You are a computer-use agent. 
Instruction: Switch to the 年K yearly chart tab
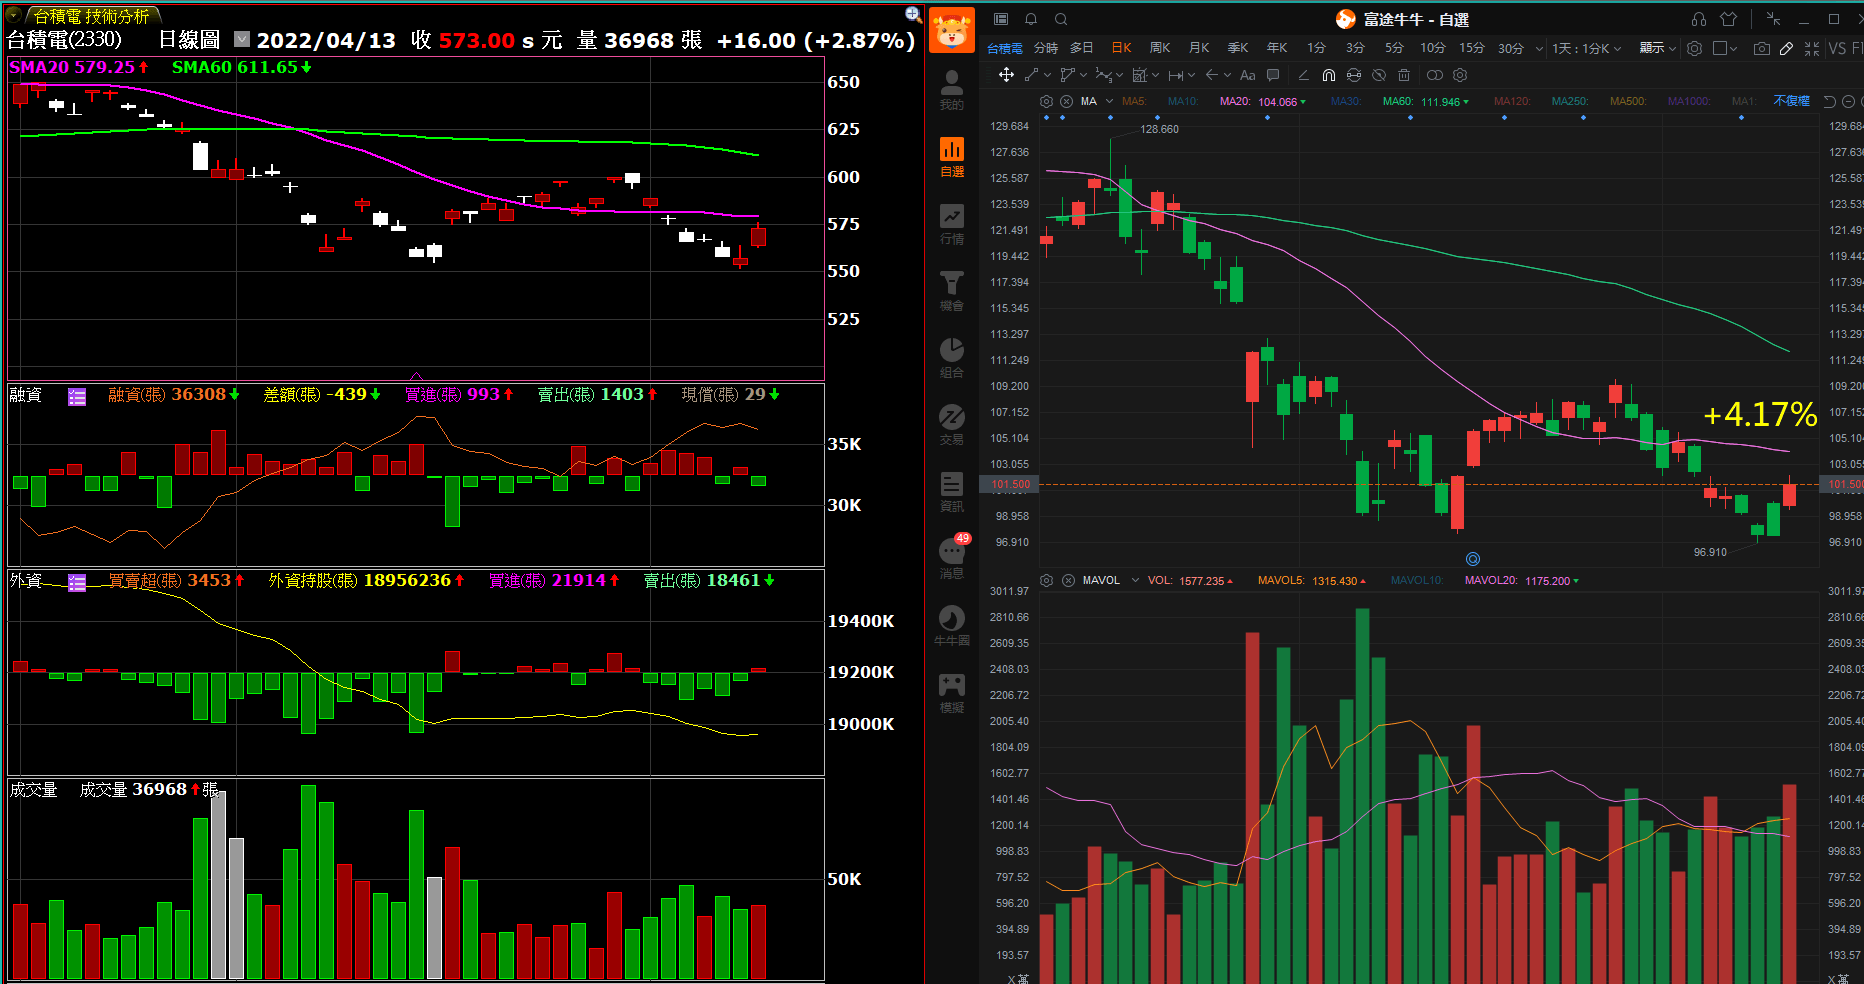(x=1277, y=48)
